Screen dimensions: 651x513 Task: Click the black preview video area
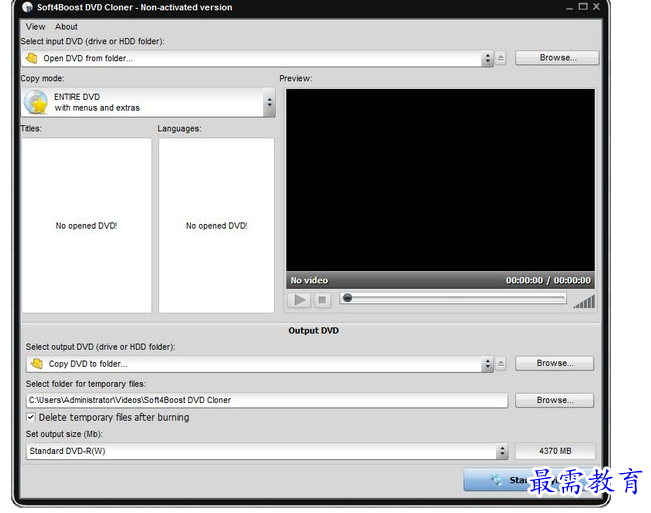click(x=440, y=180)
